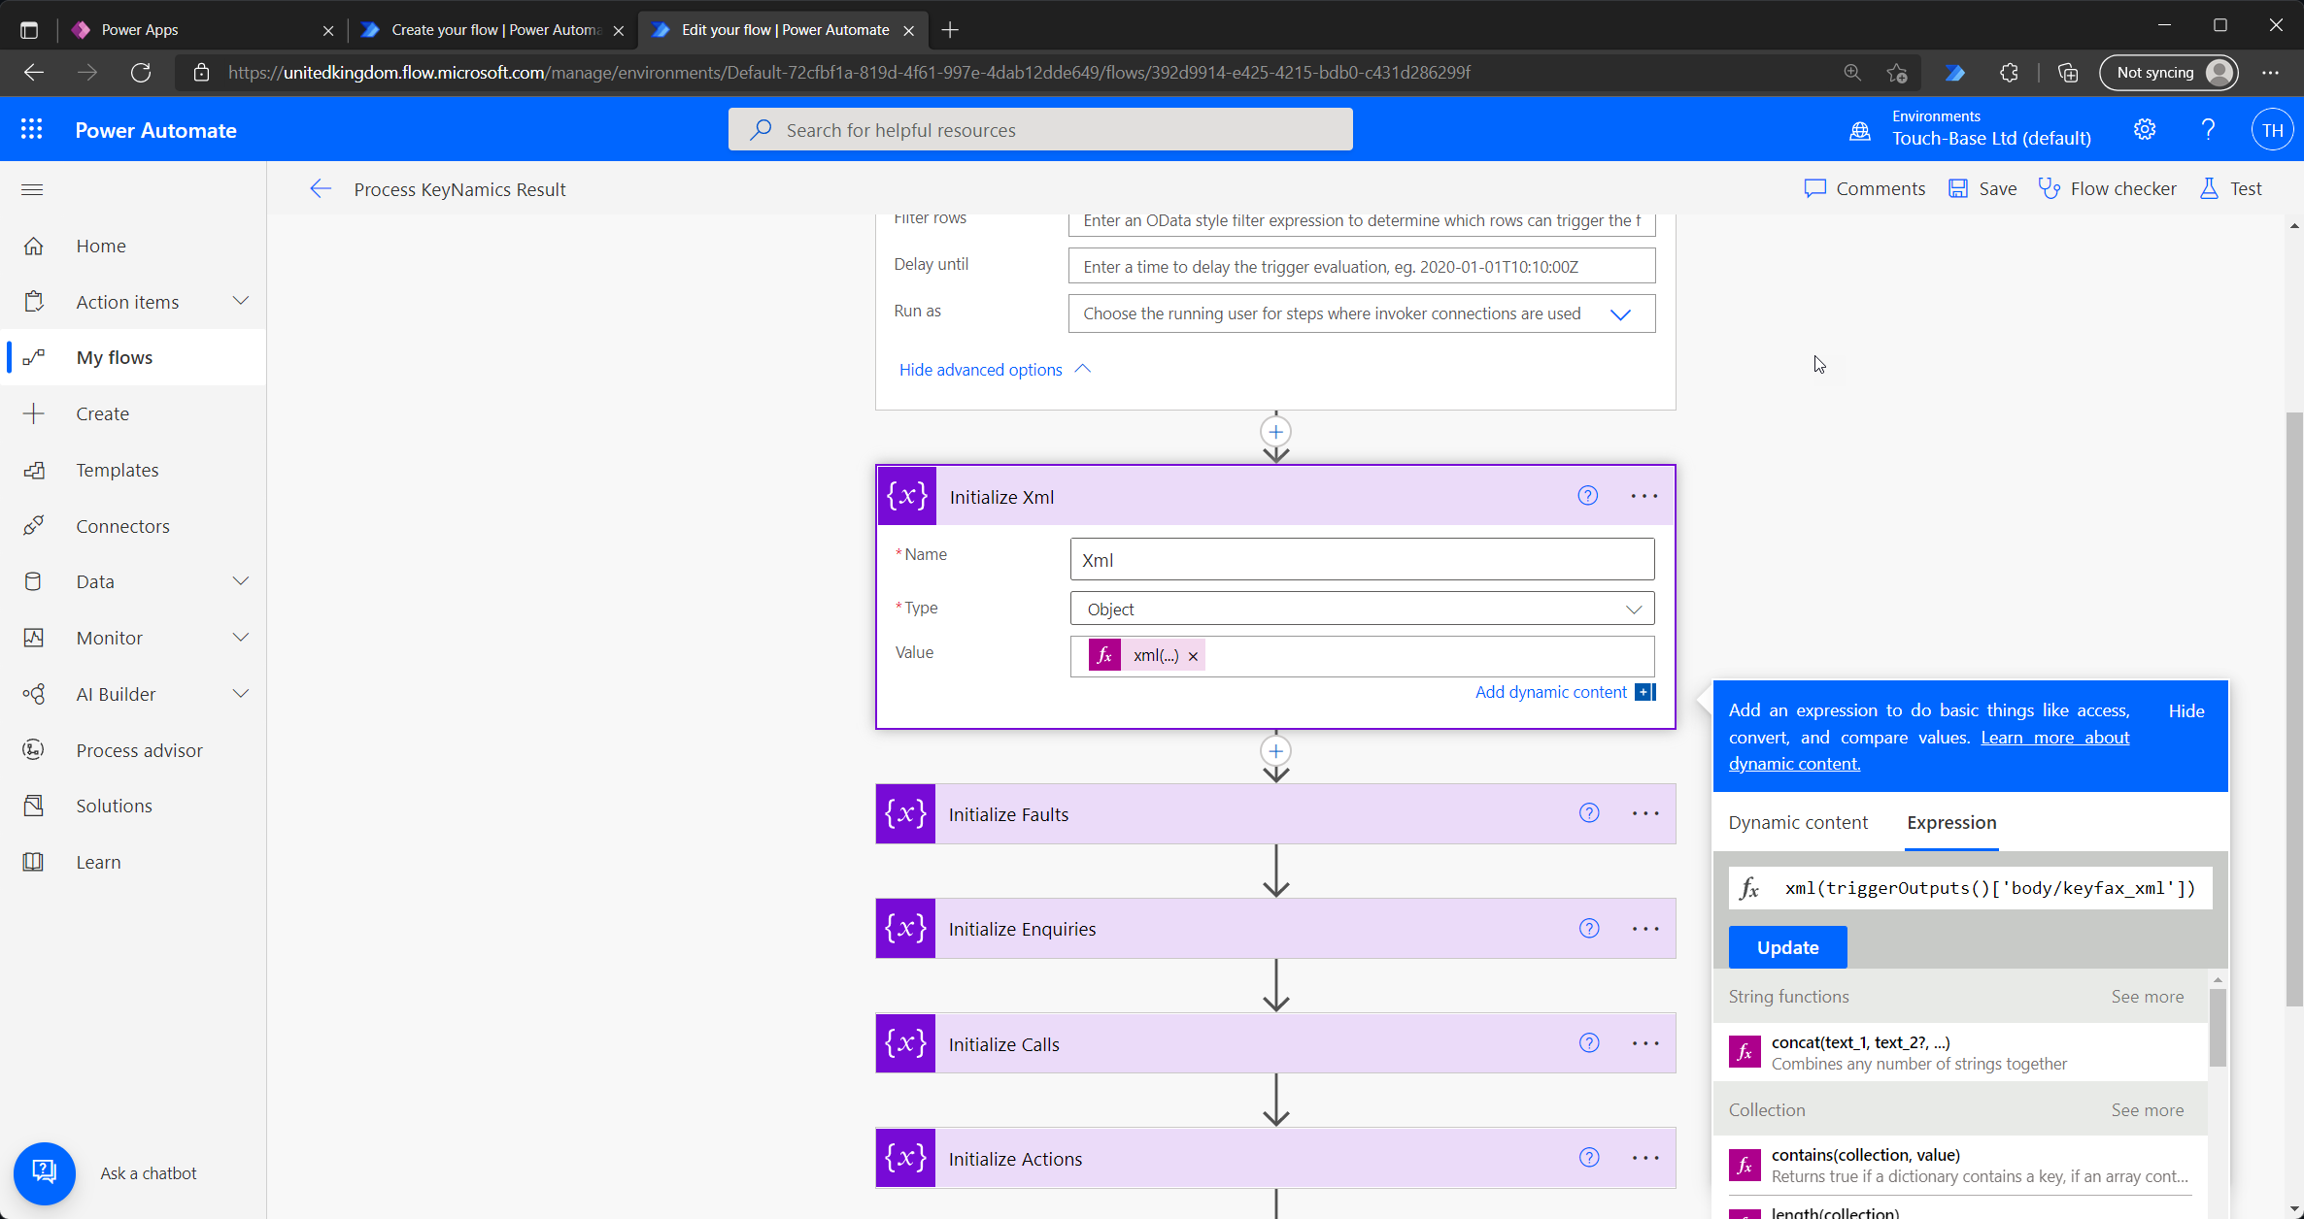Expand the Run as dropdown

(x=1619, y=314)
